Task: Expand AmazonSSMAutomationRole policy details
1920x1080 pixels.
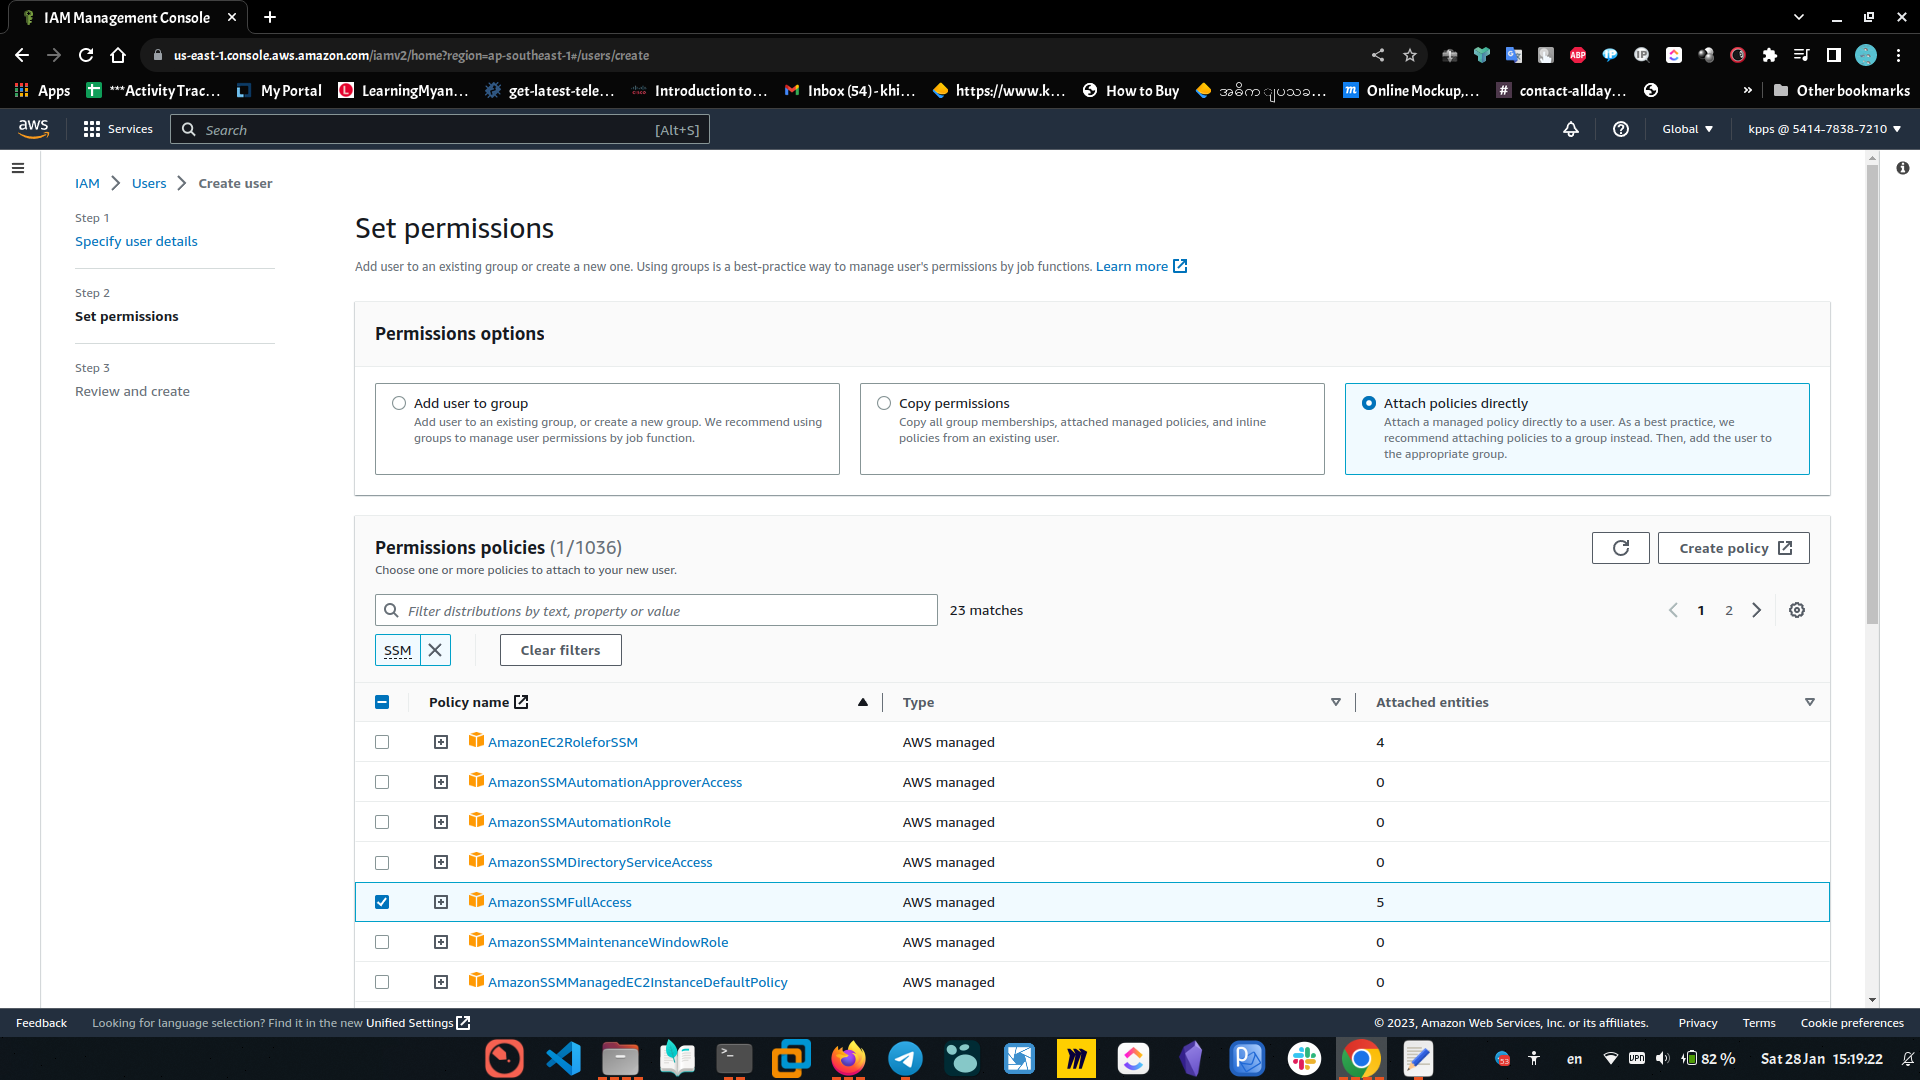Action: pos(441,822)
